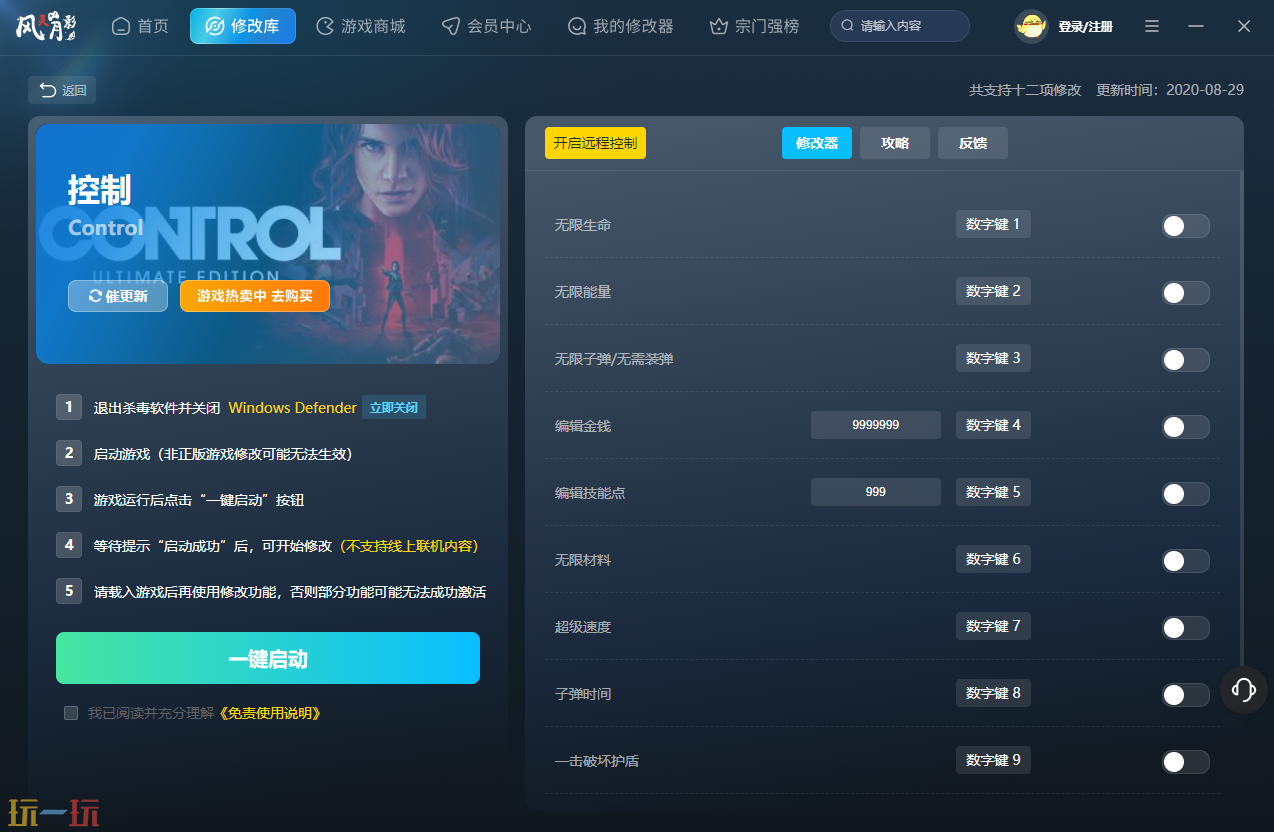Click the cheat list scrollbar
Image resolution: width=1274 pixels, height=832 pixels.
1241,420
